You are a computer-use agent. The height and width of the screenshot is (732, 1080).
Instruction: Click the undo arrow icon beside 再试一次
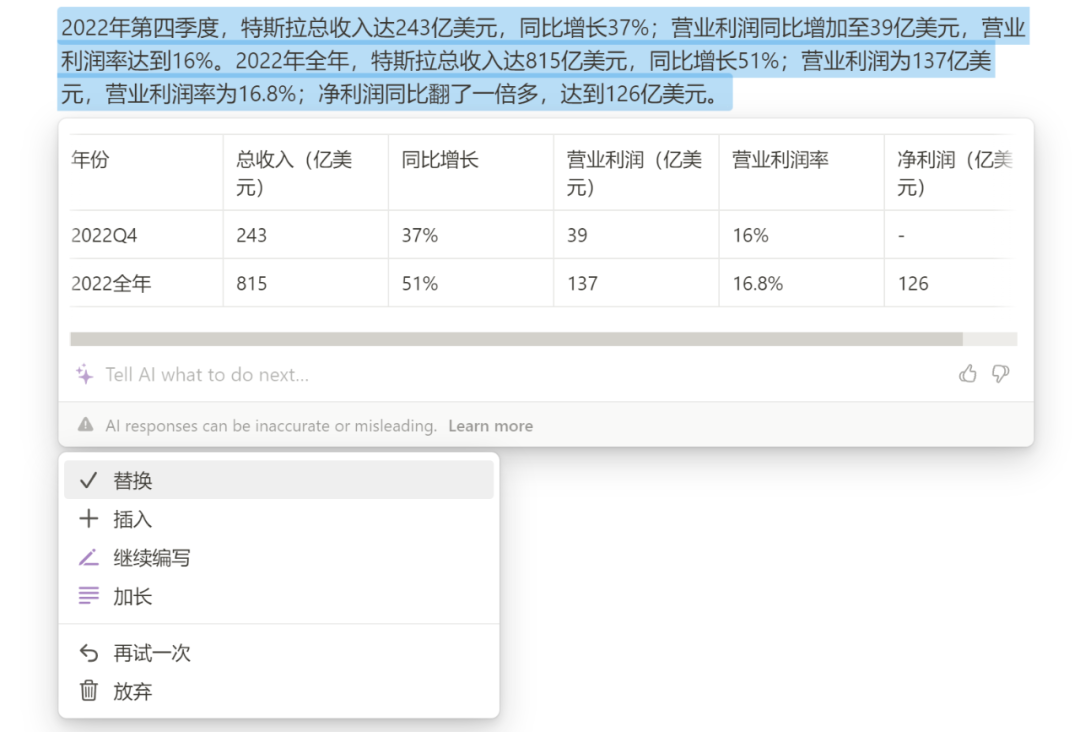pos(88,652)
